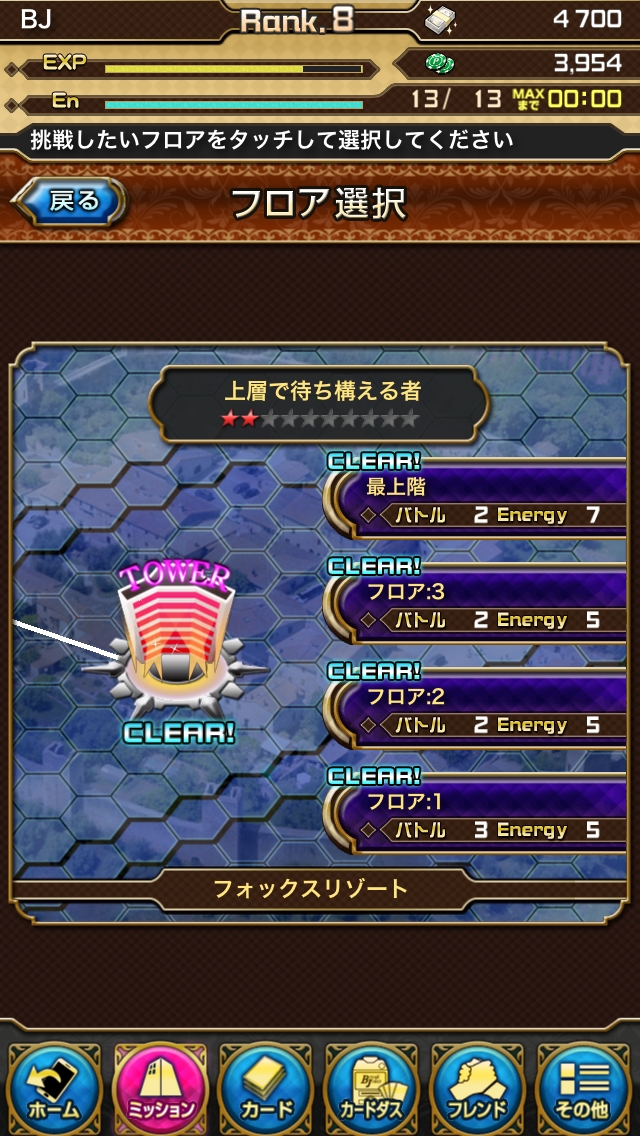
Task: Tap the cyan En energy bar
Action: tap(233, 104)
